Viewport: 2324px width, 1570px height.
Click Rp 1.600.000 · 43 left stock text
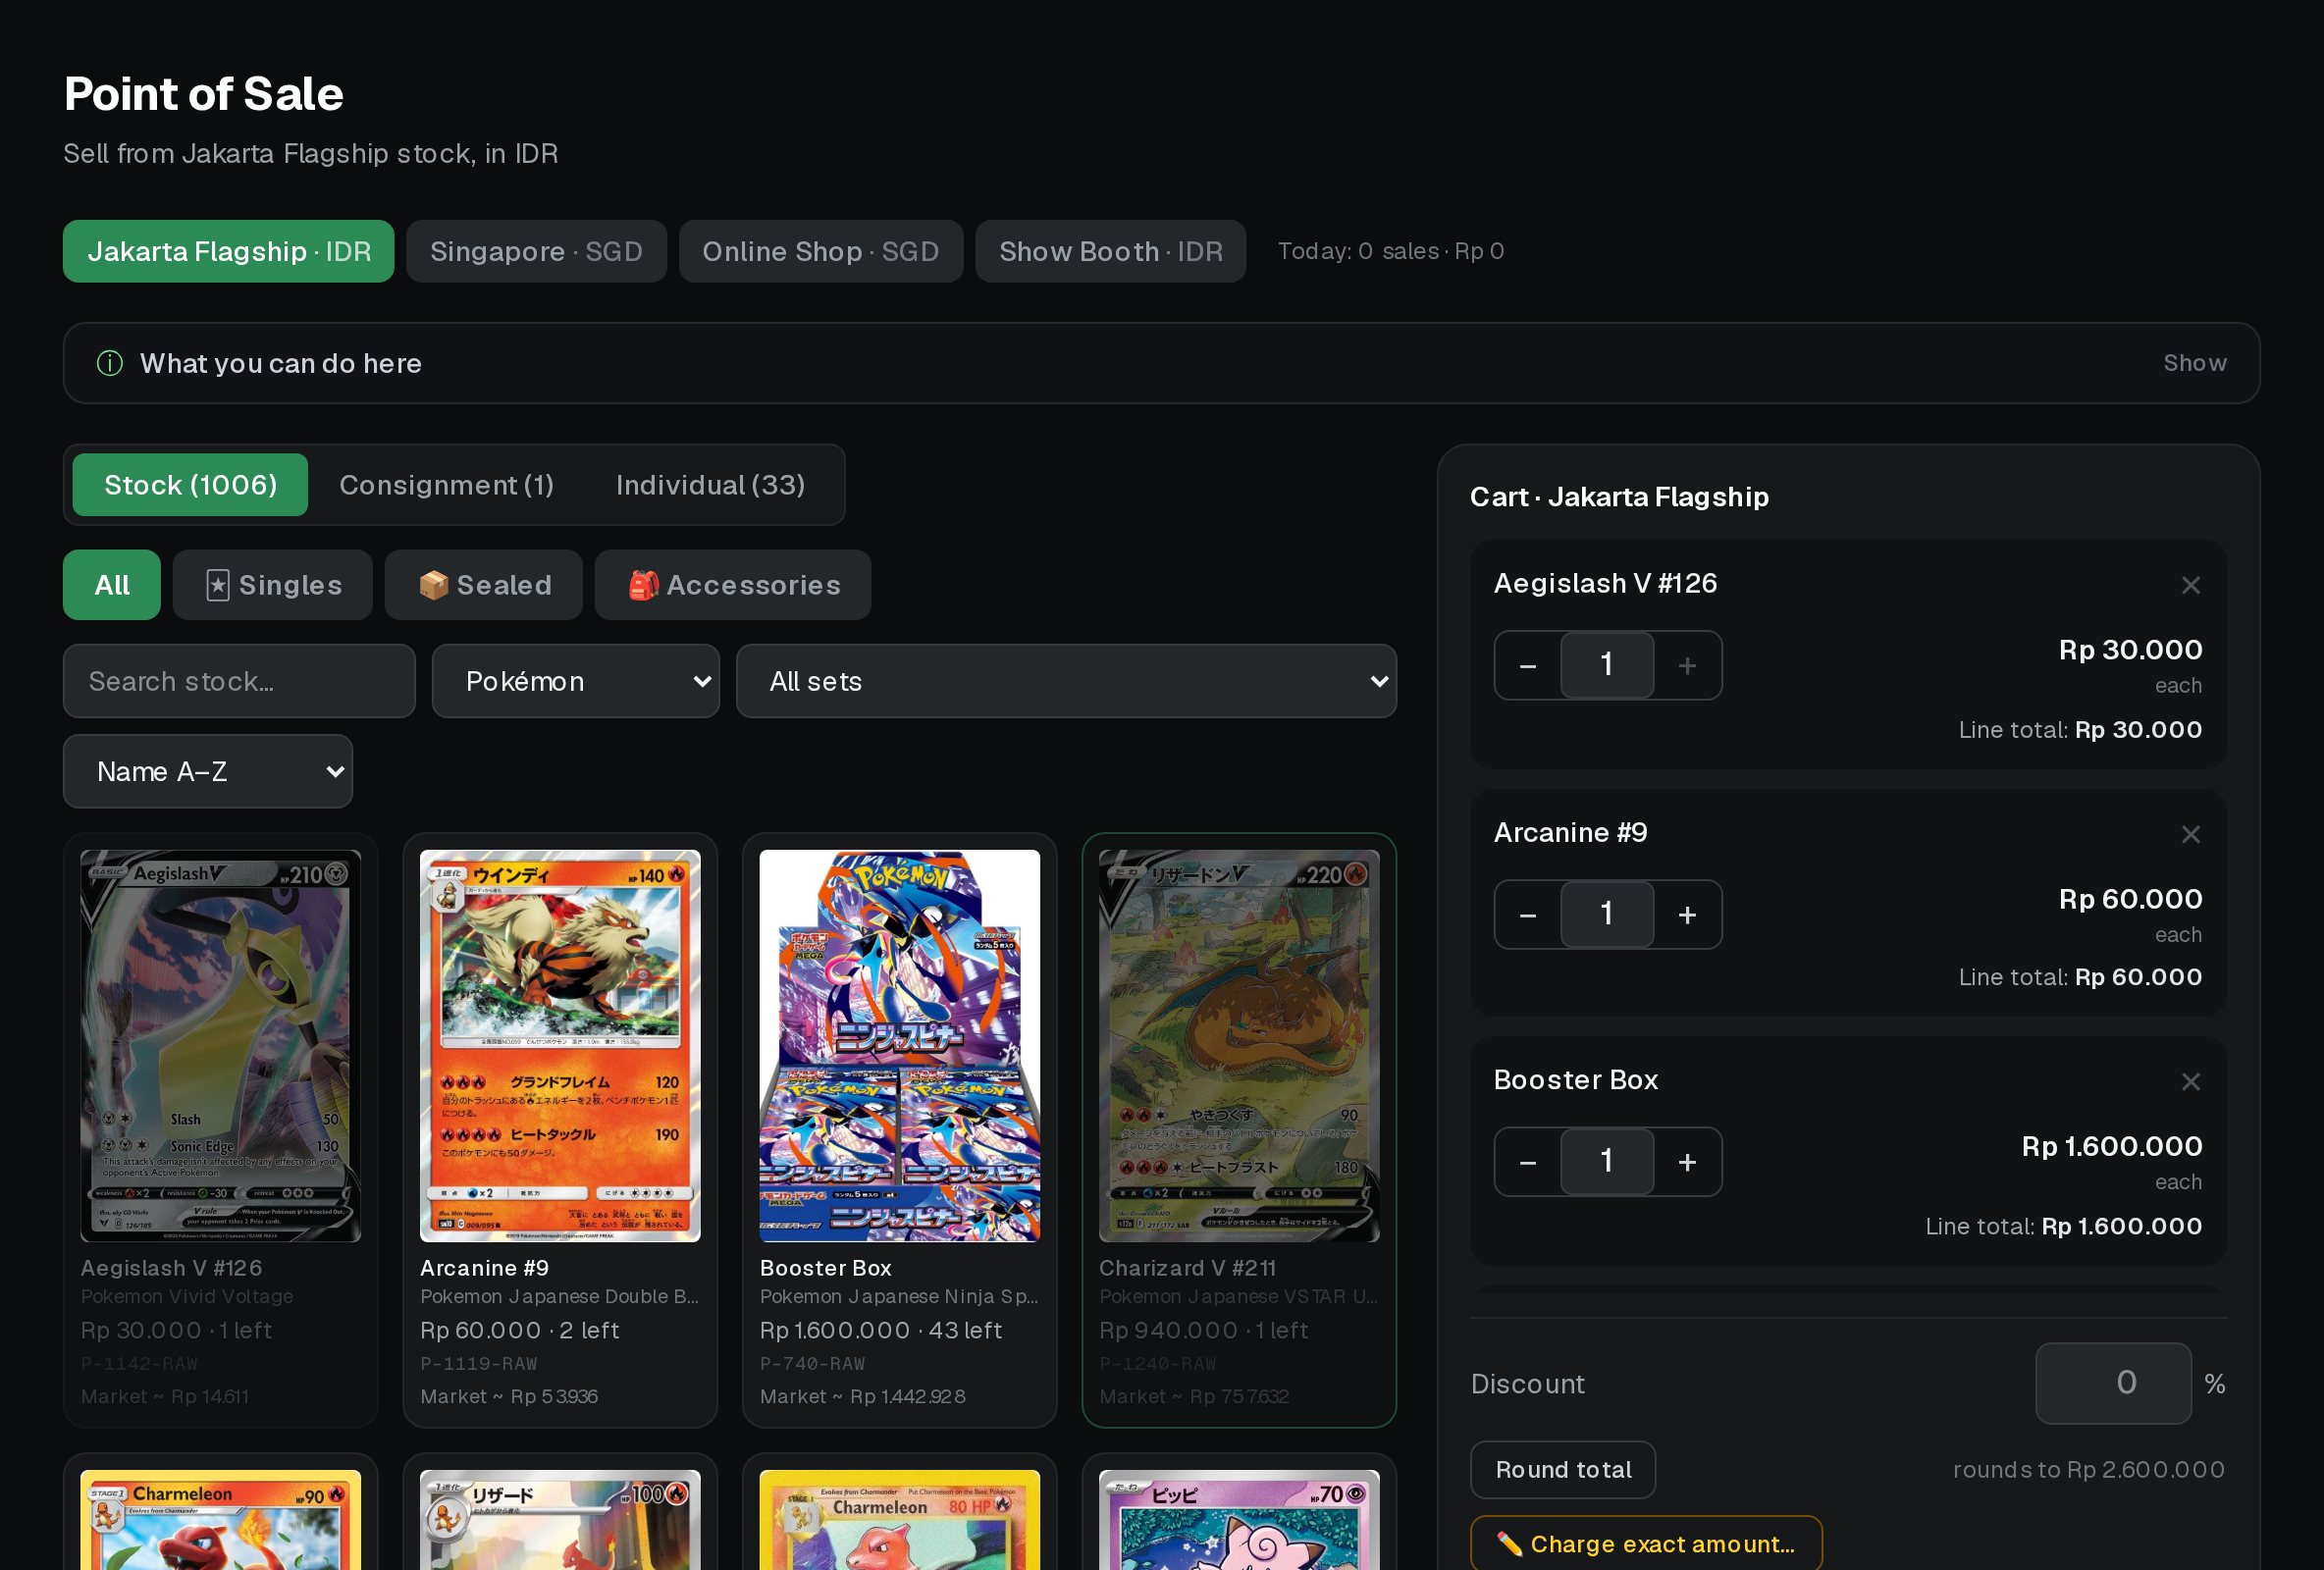point(880,1330)
